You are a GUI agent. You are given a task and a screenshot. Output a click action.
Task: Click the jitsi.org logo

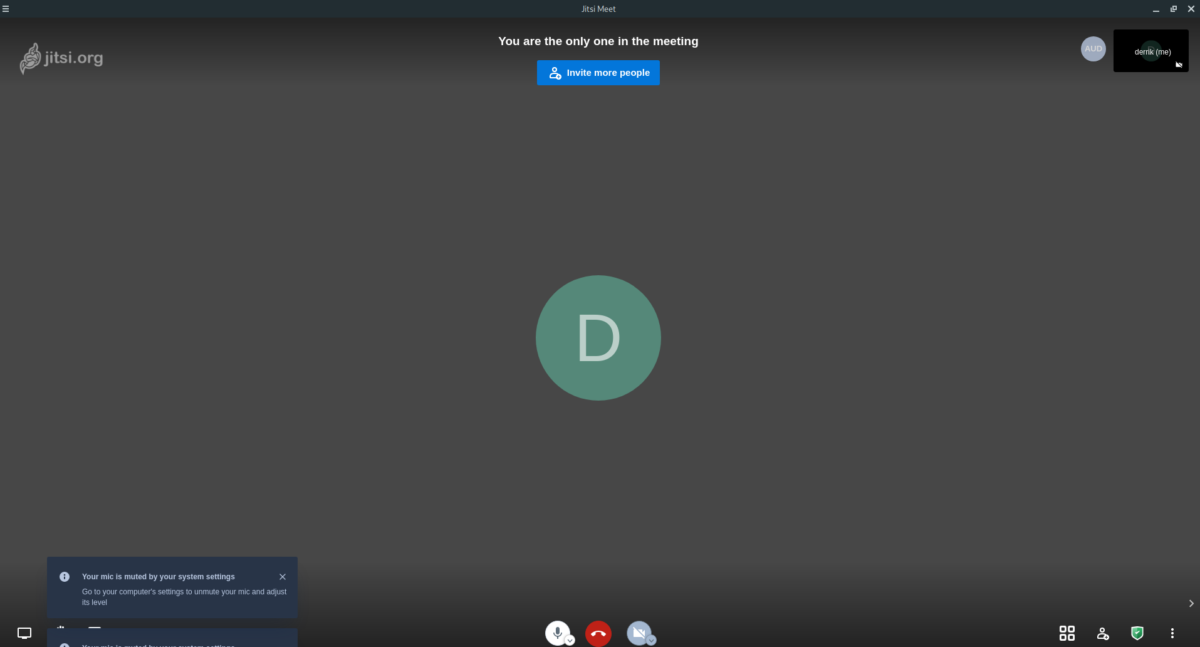pos(60,58)
